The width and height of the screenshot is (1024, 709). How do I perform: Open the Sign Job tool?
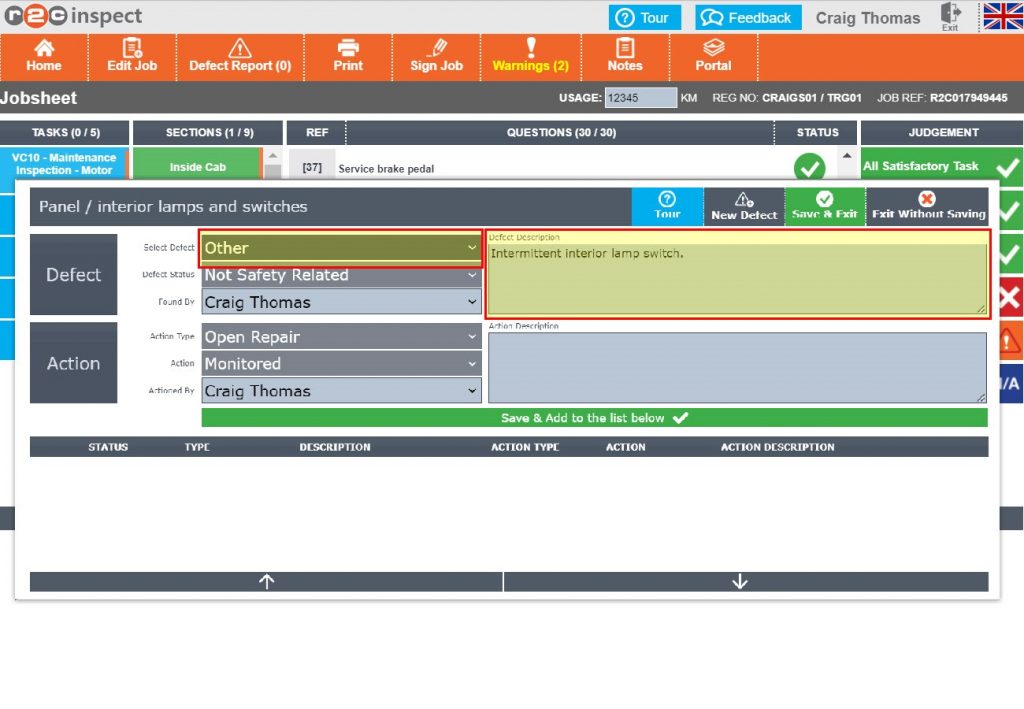click(436, 57)
